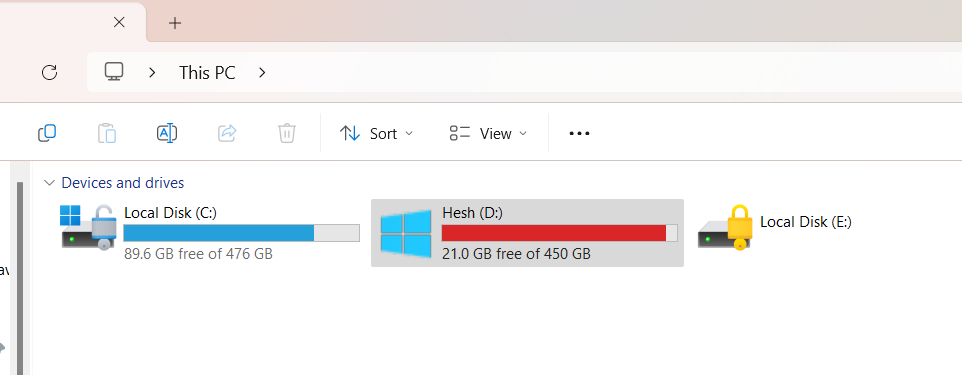Open the View dropdown menu
Screen dimensions: 962x375
pyautogui.click(x=488, y=133)
